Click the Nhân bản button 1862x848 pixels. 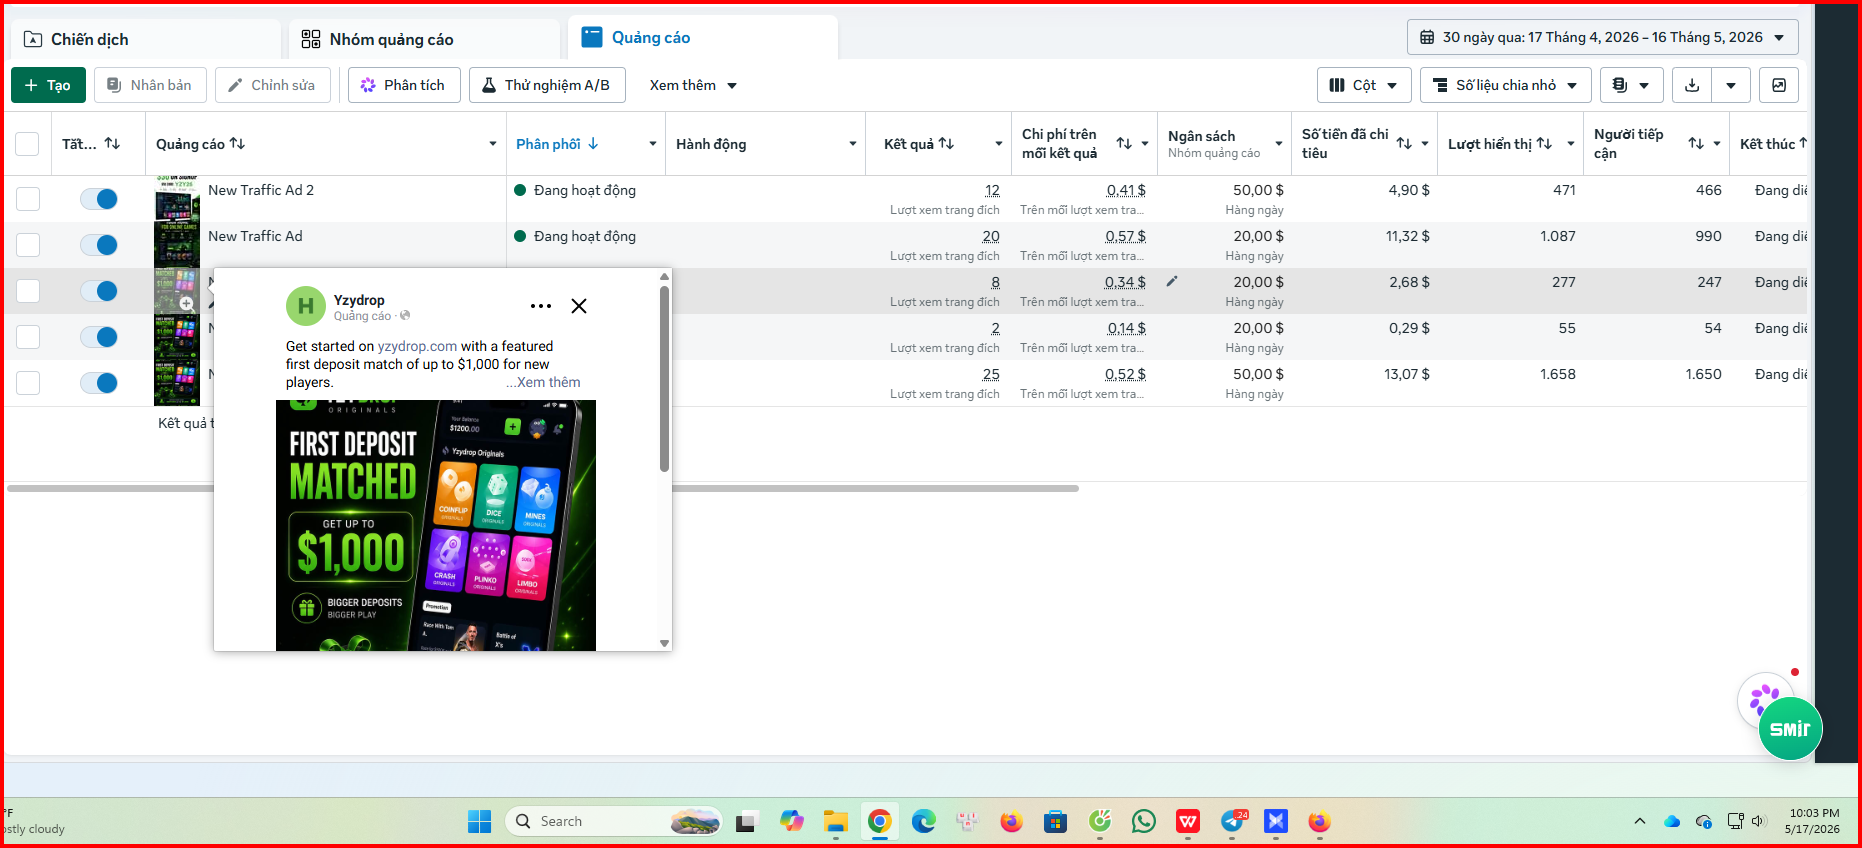150,85
